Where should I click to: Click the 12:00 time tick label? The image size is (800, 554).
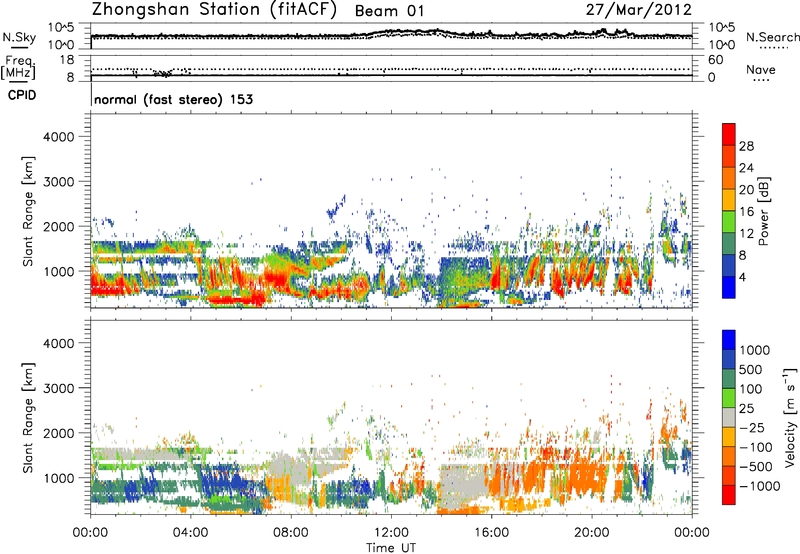(x=391, y=533)
